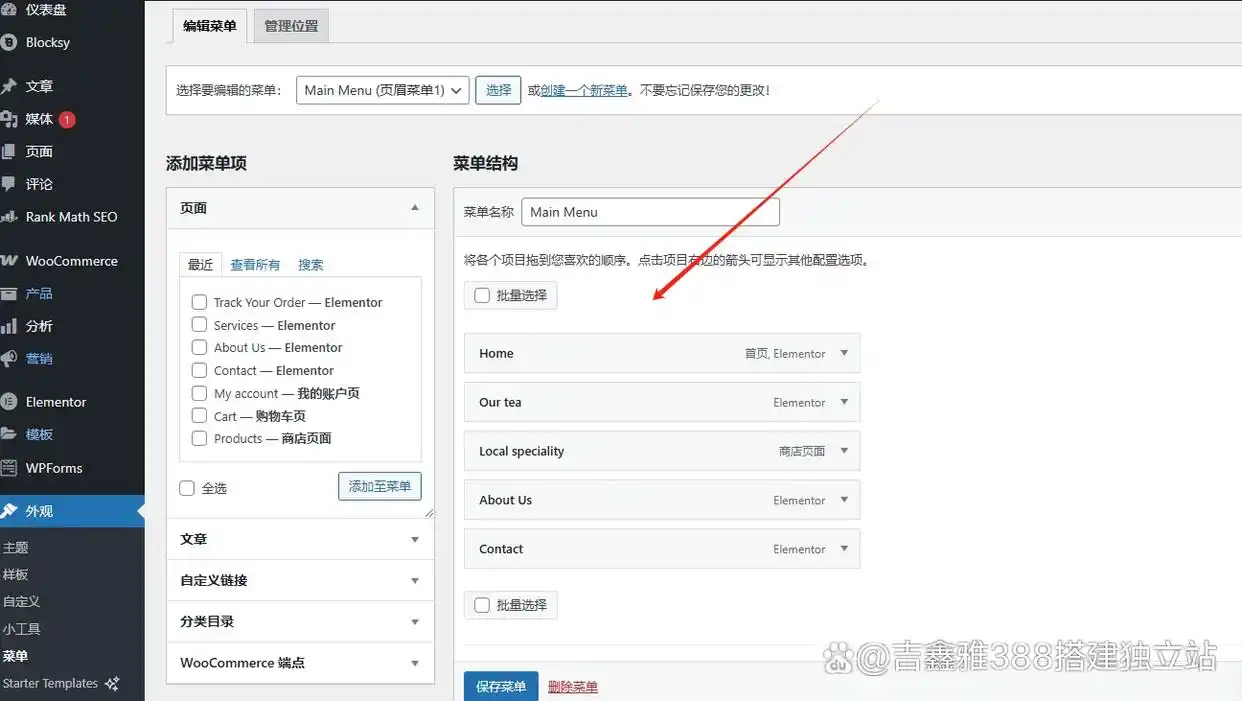The height and width of the screenshot is (701, 1242).
Task: Click the 保存菜单 button
Action: pos(501,687)
